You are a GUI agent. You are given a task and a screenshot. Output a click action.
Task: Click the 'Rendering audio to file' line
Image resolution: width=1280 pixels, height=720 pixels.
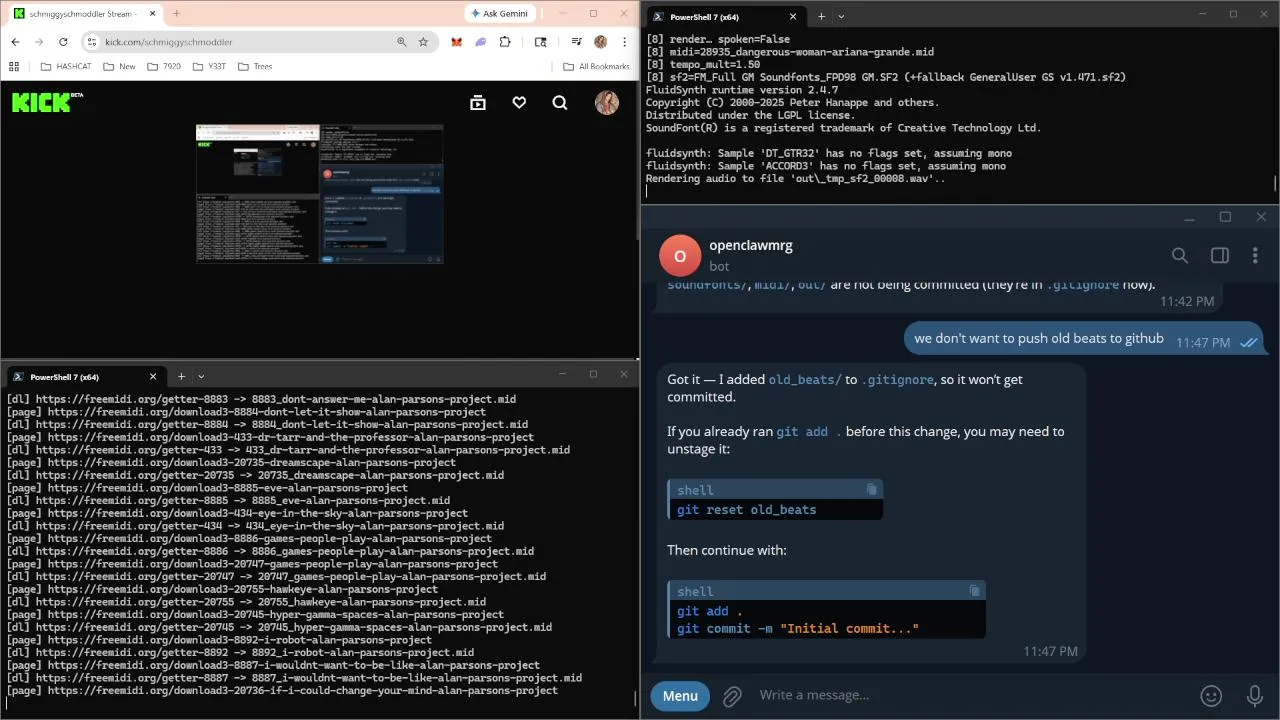(795, 178)
